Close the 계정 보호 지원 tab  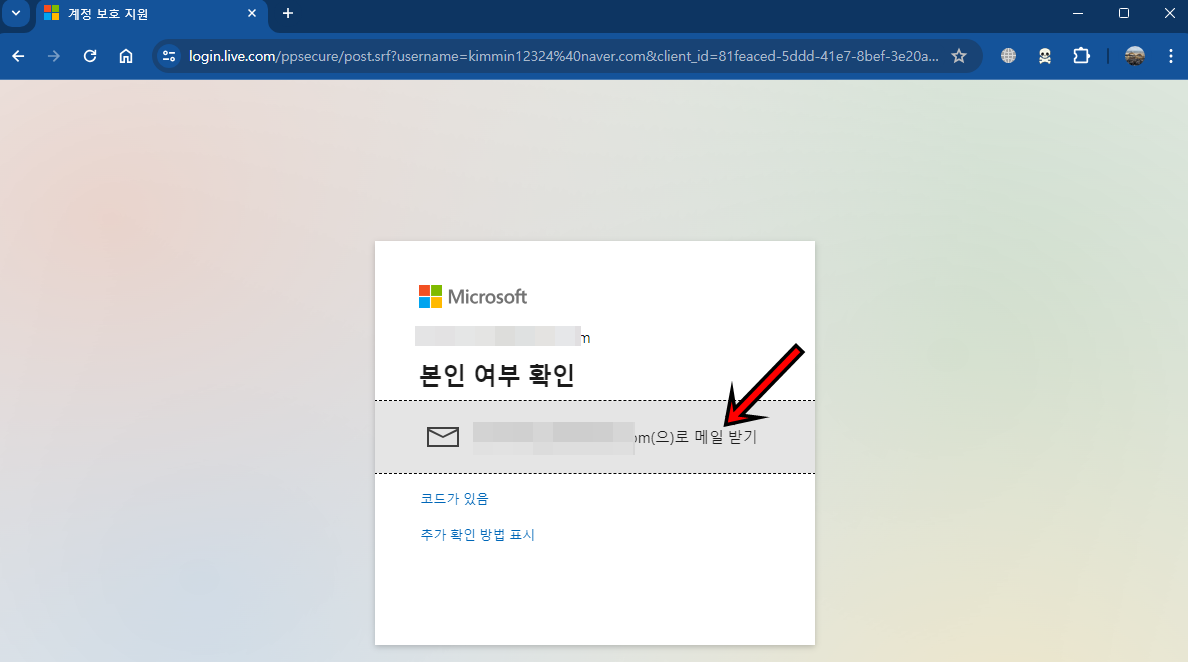tap(252, 14)
